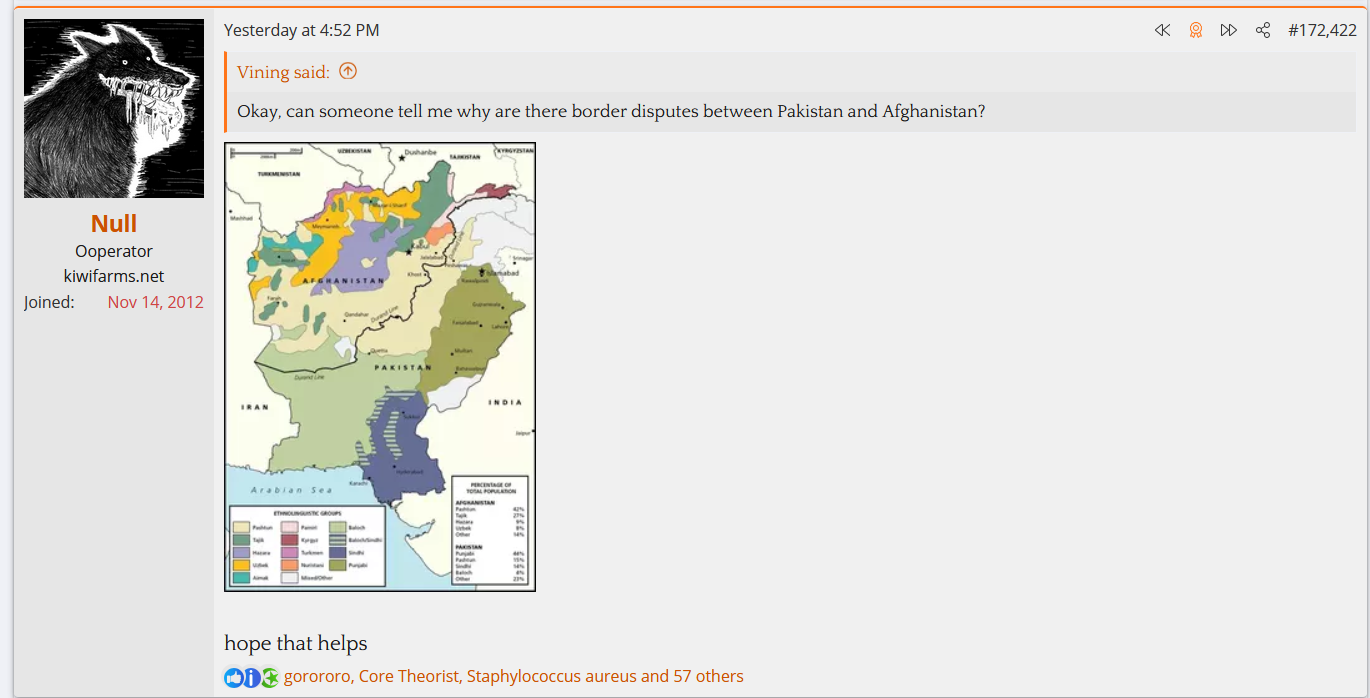
Task: View reactions from gorororo and 57 others
Action: tap(513, 676)
